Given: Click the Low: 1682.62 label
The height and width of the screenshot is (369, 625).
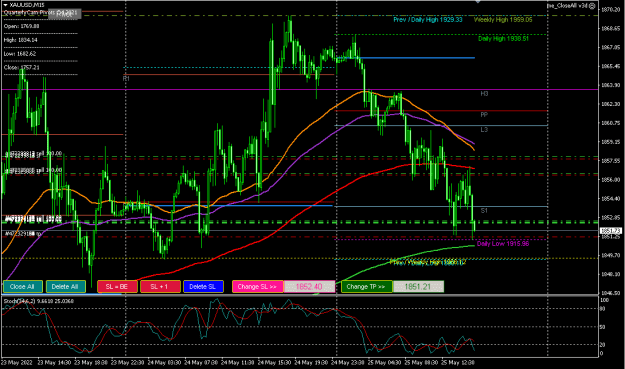Looking at the screenshot, I should 20,53.
